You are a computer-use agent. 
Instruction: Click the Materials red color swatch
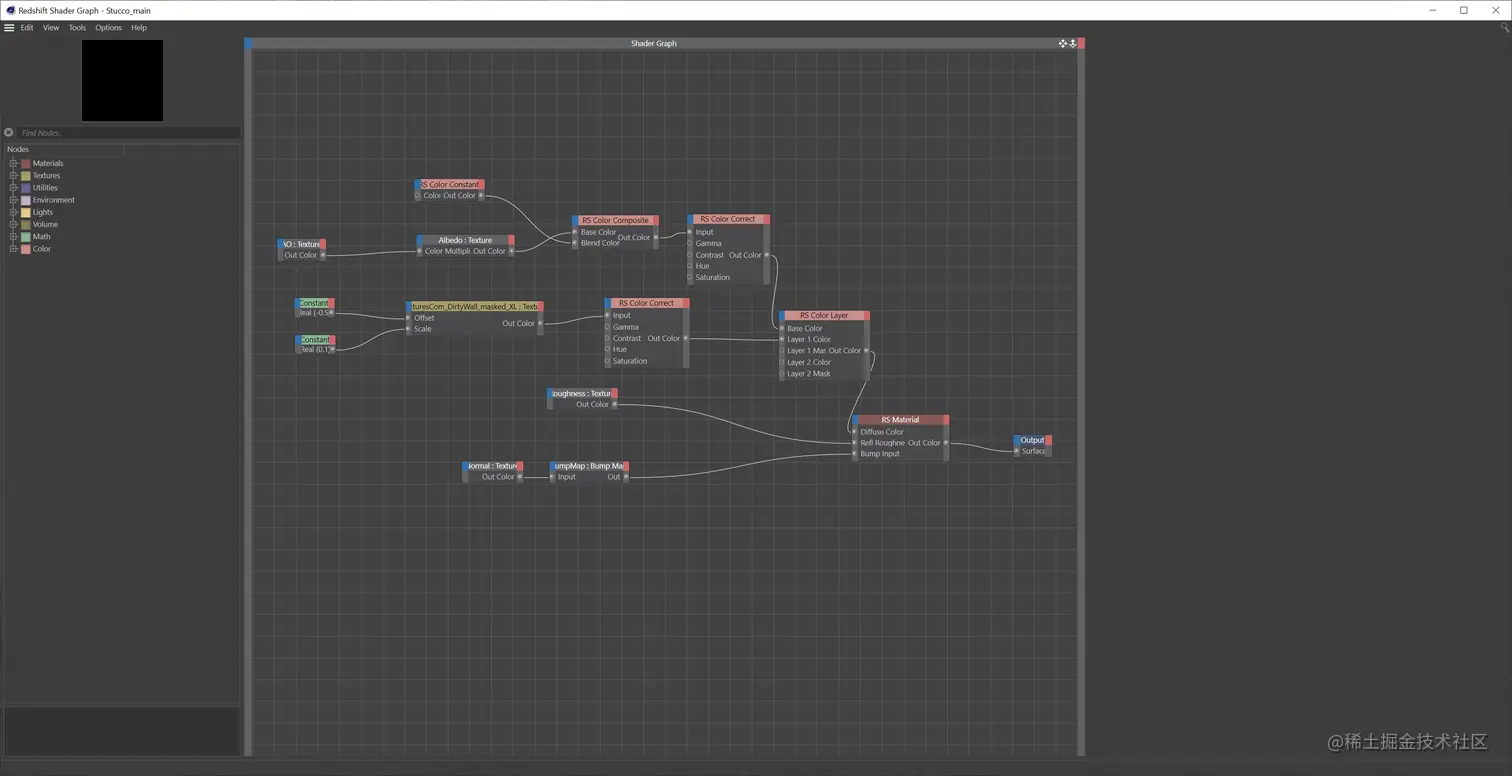pyautogui.click(x=26, y=163)
